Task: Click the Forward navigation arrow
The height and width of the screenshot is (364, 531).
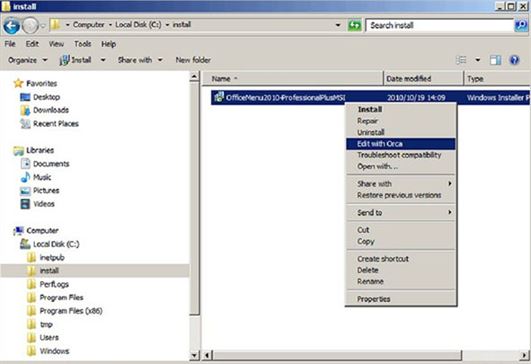Action: point(30,26)
